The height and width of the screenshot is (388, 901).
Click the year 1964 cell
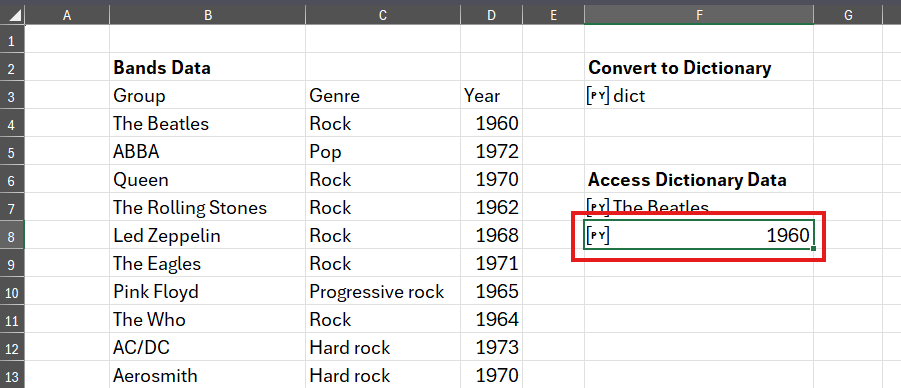coord(491,320)
